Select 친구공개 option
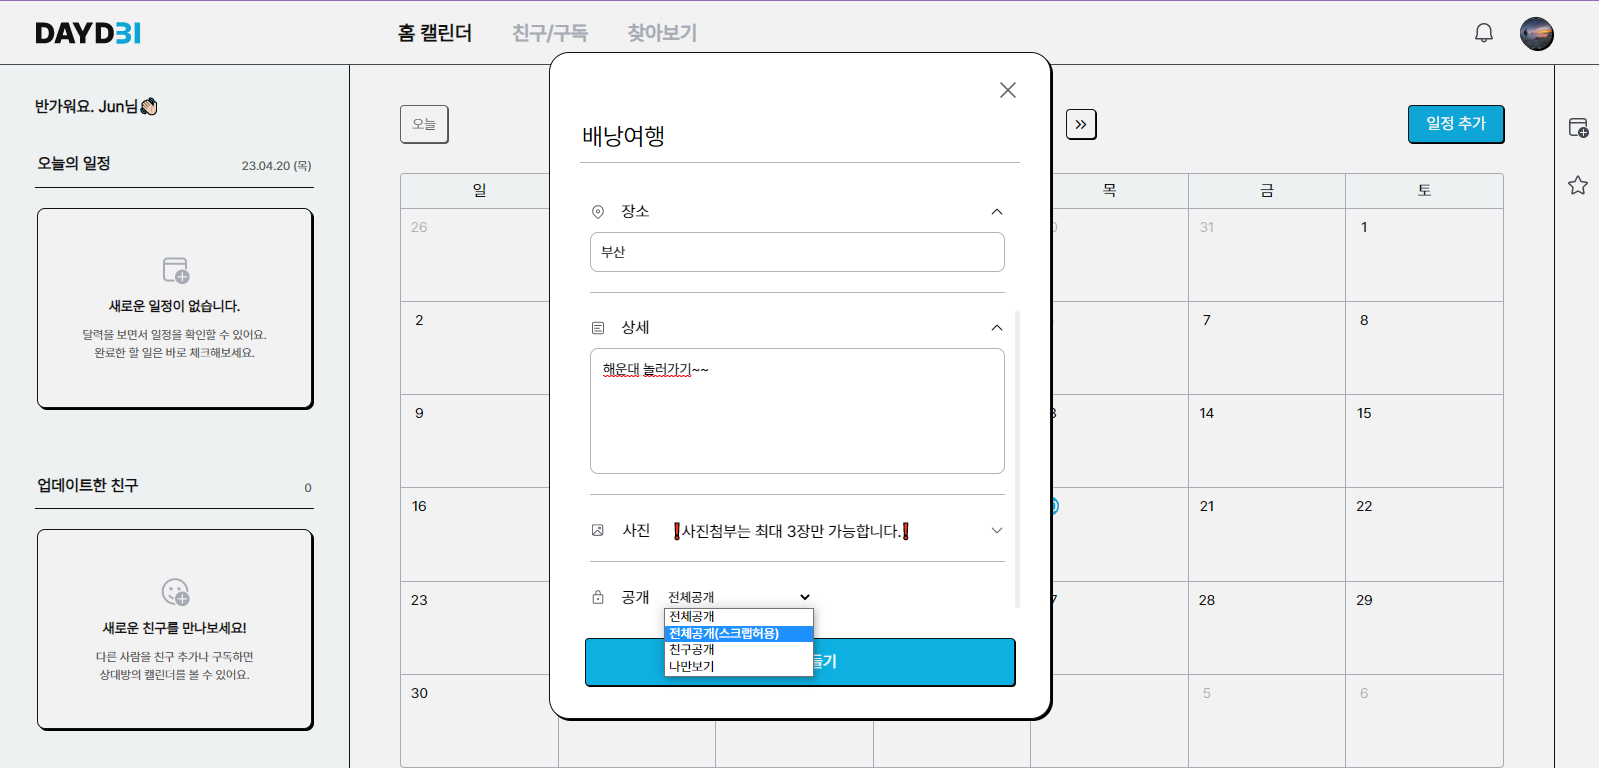 tap(739, 650)
